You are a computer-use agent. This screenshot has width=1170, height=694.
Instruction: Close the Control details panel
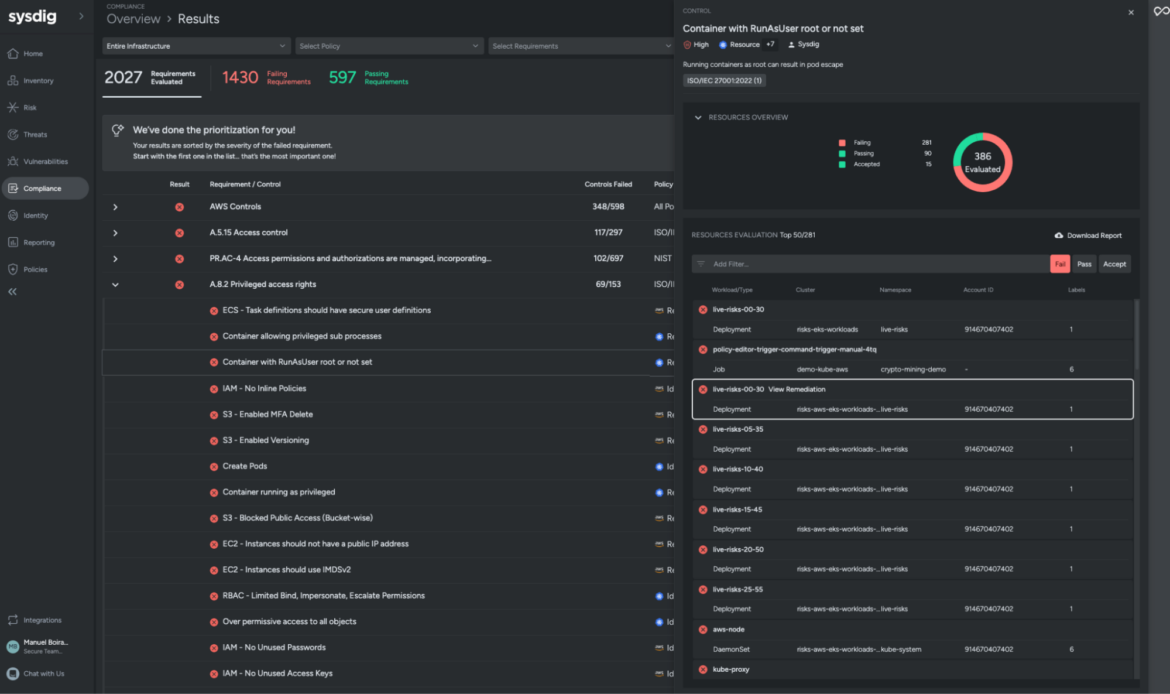click(1131, 12)
